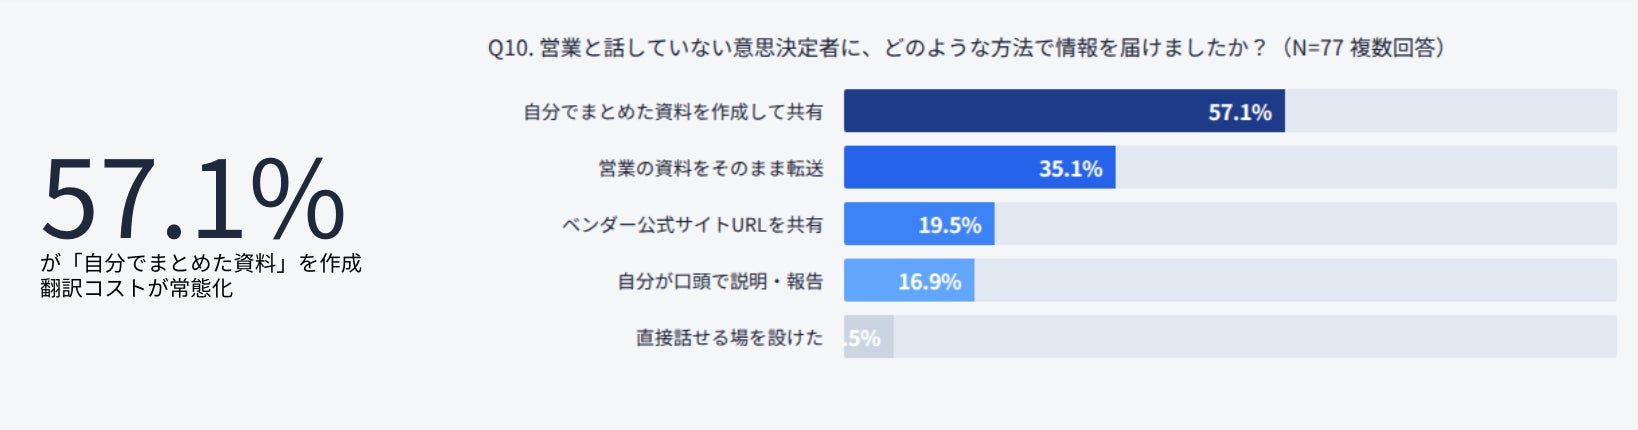Click the 19.5% bar segment
This screenshot has width=1638, height=430.
coord(919,224)
